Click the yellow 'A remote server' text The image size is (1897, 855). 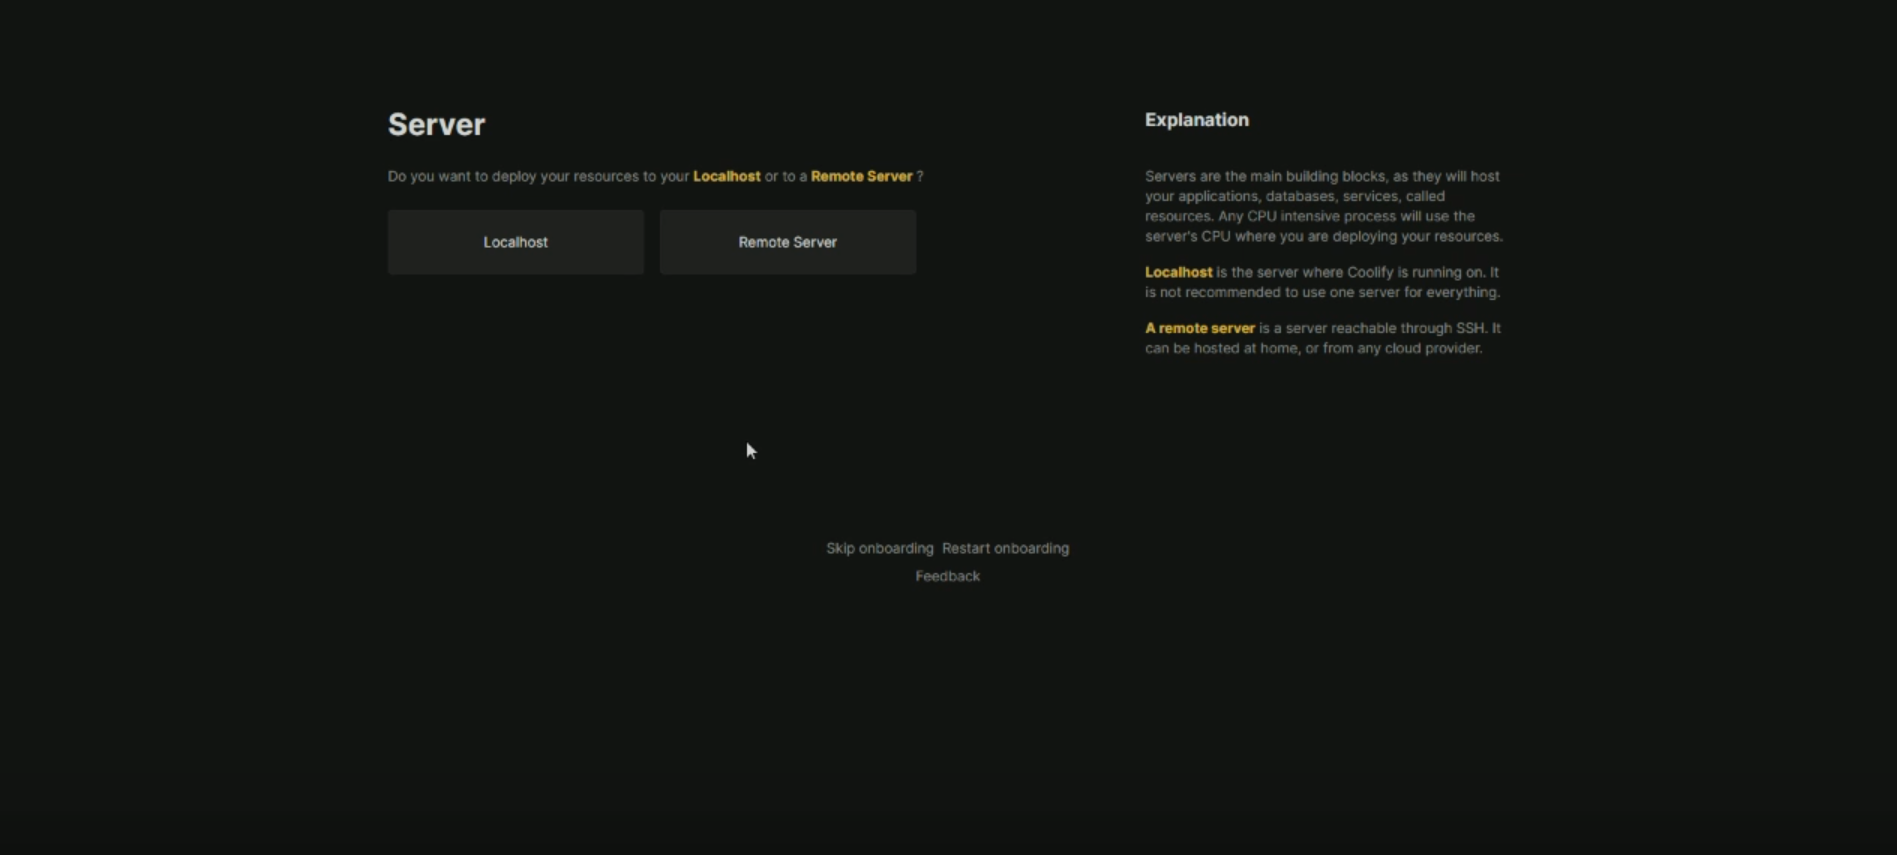(1199, 328)
